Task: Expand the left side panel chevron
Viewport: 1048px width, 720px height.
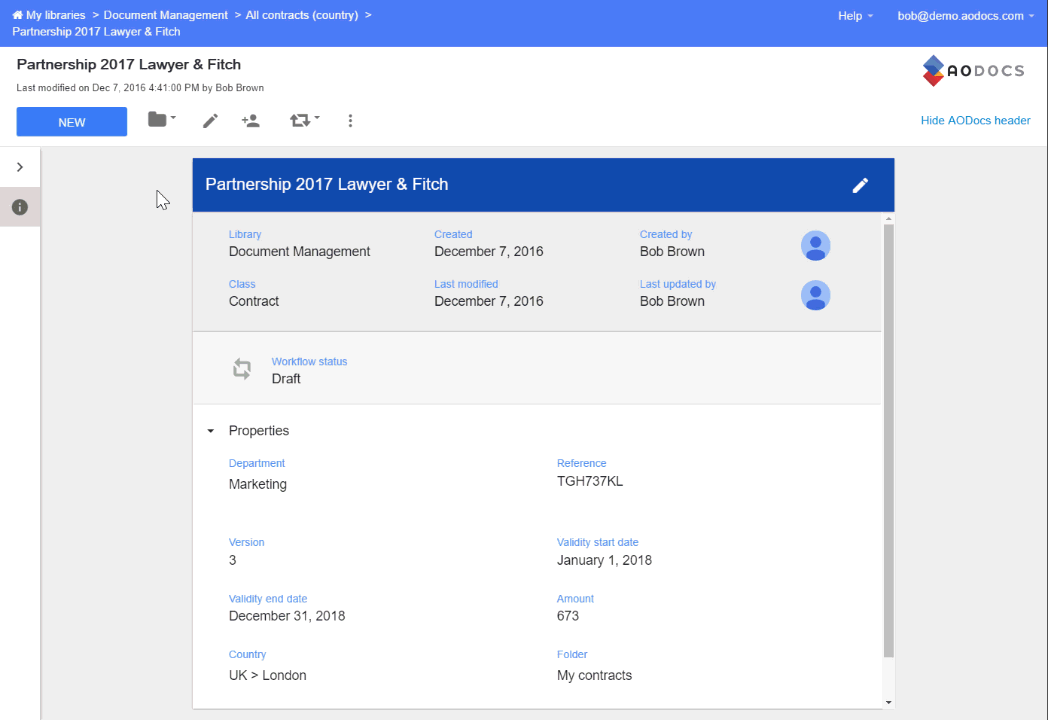Action: pos(20,167)
